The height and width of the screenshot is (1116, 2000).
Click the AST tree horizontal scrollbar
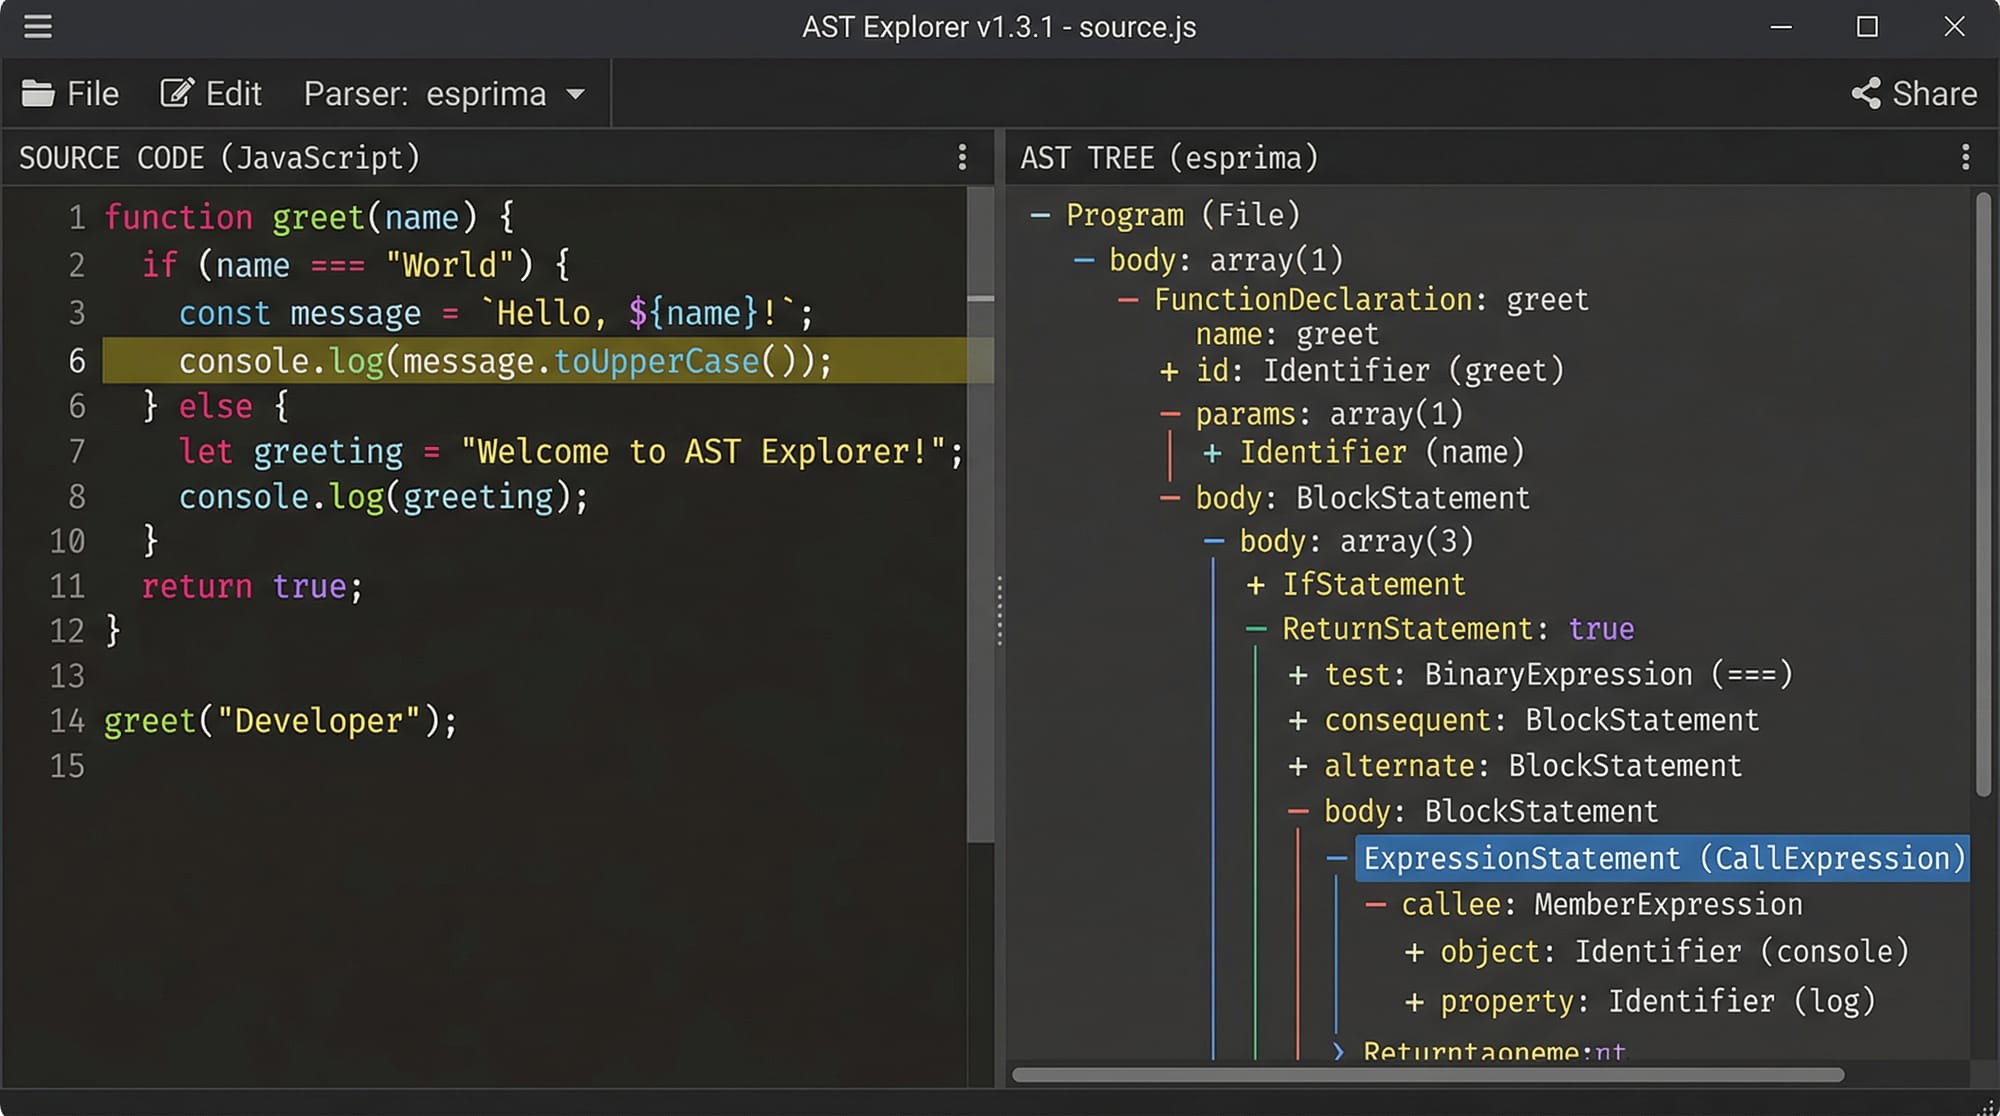pos(1428,1075)
